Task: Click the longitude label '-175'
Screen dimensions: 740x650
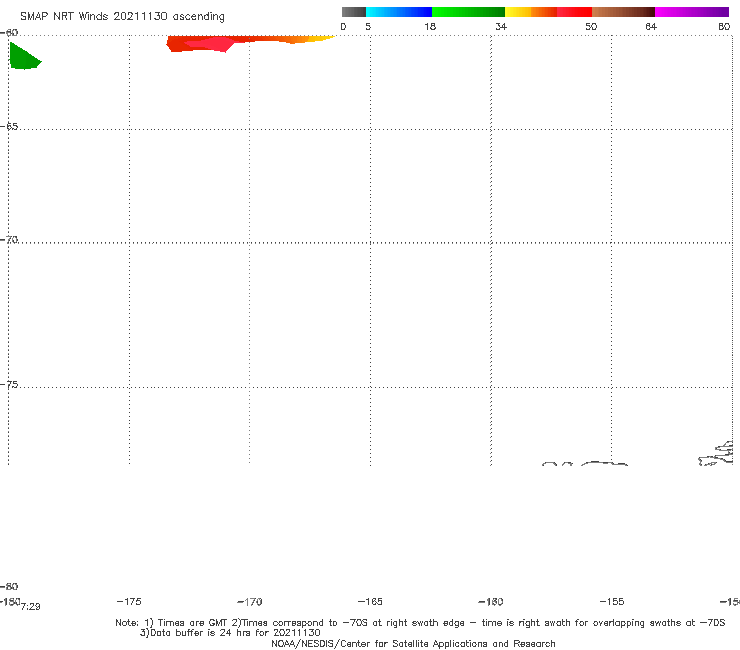Action: 129,601
